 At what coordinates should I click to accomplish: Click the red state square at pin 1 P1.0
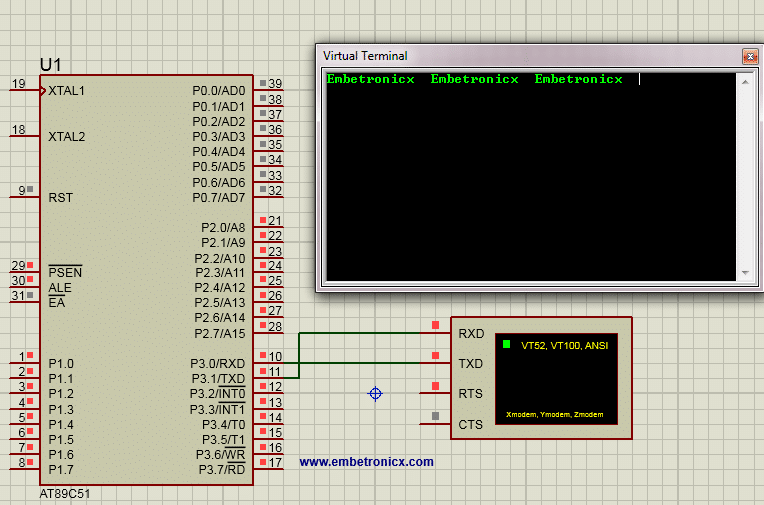coord(30,355)
